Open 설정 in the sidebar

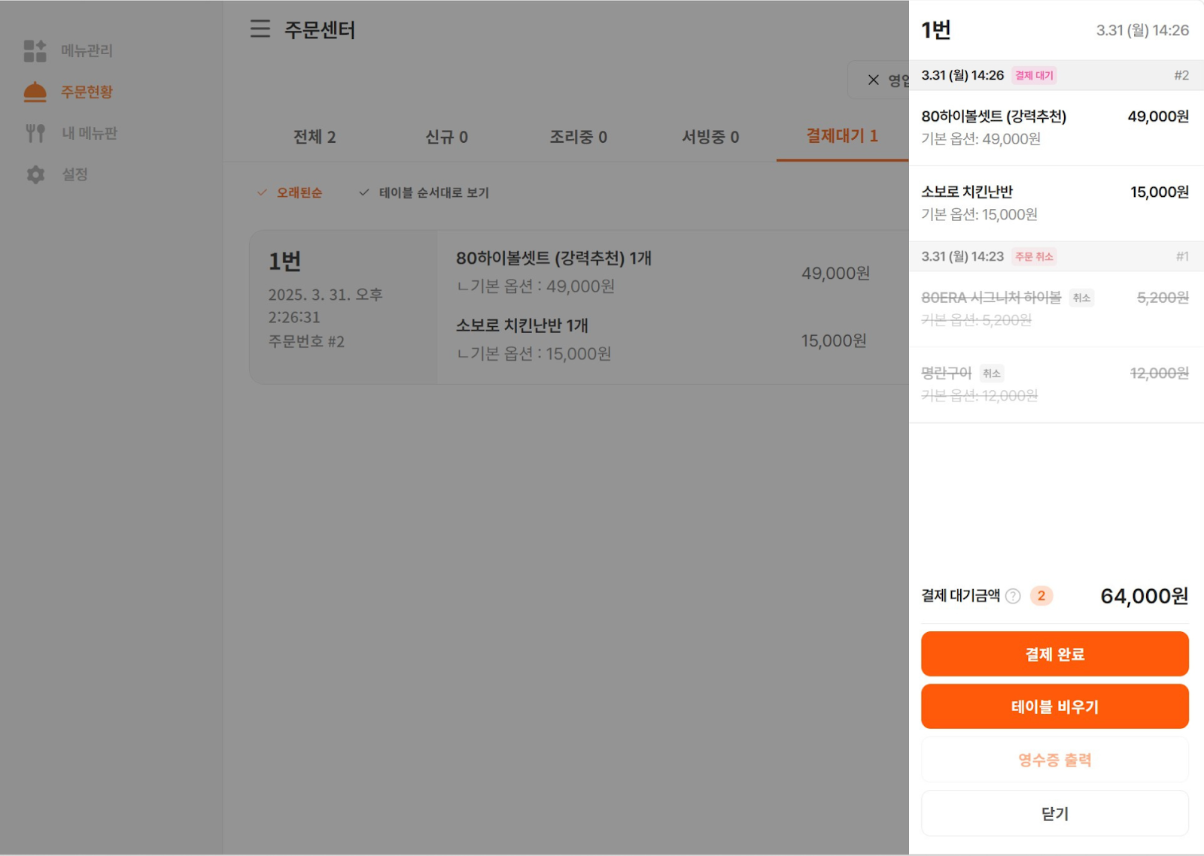[x=75, y=174]
